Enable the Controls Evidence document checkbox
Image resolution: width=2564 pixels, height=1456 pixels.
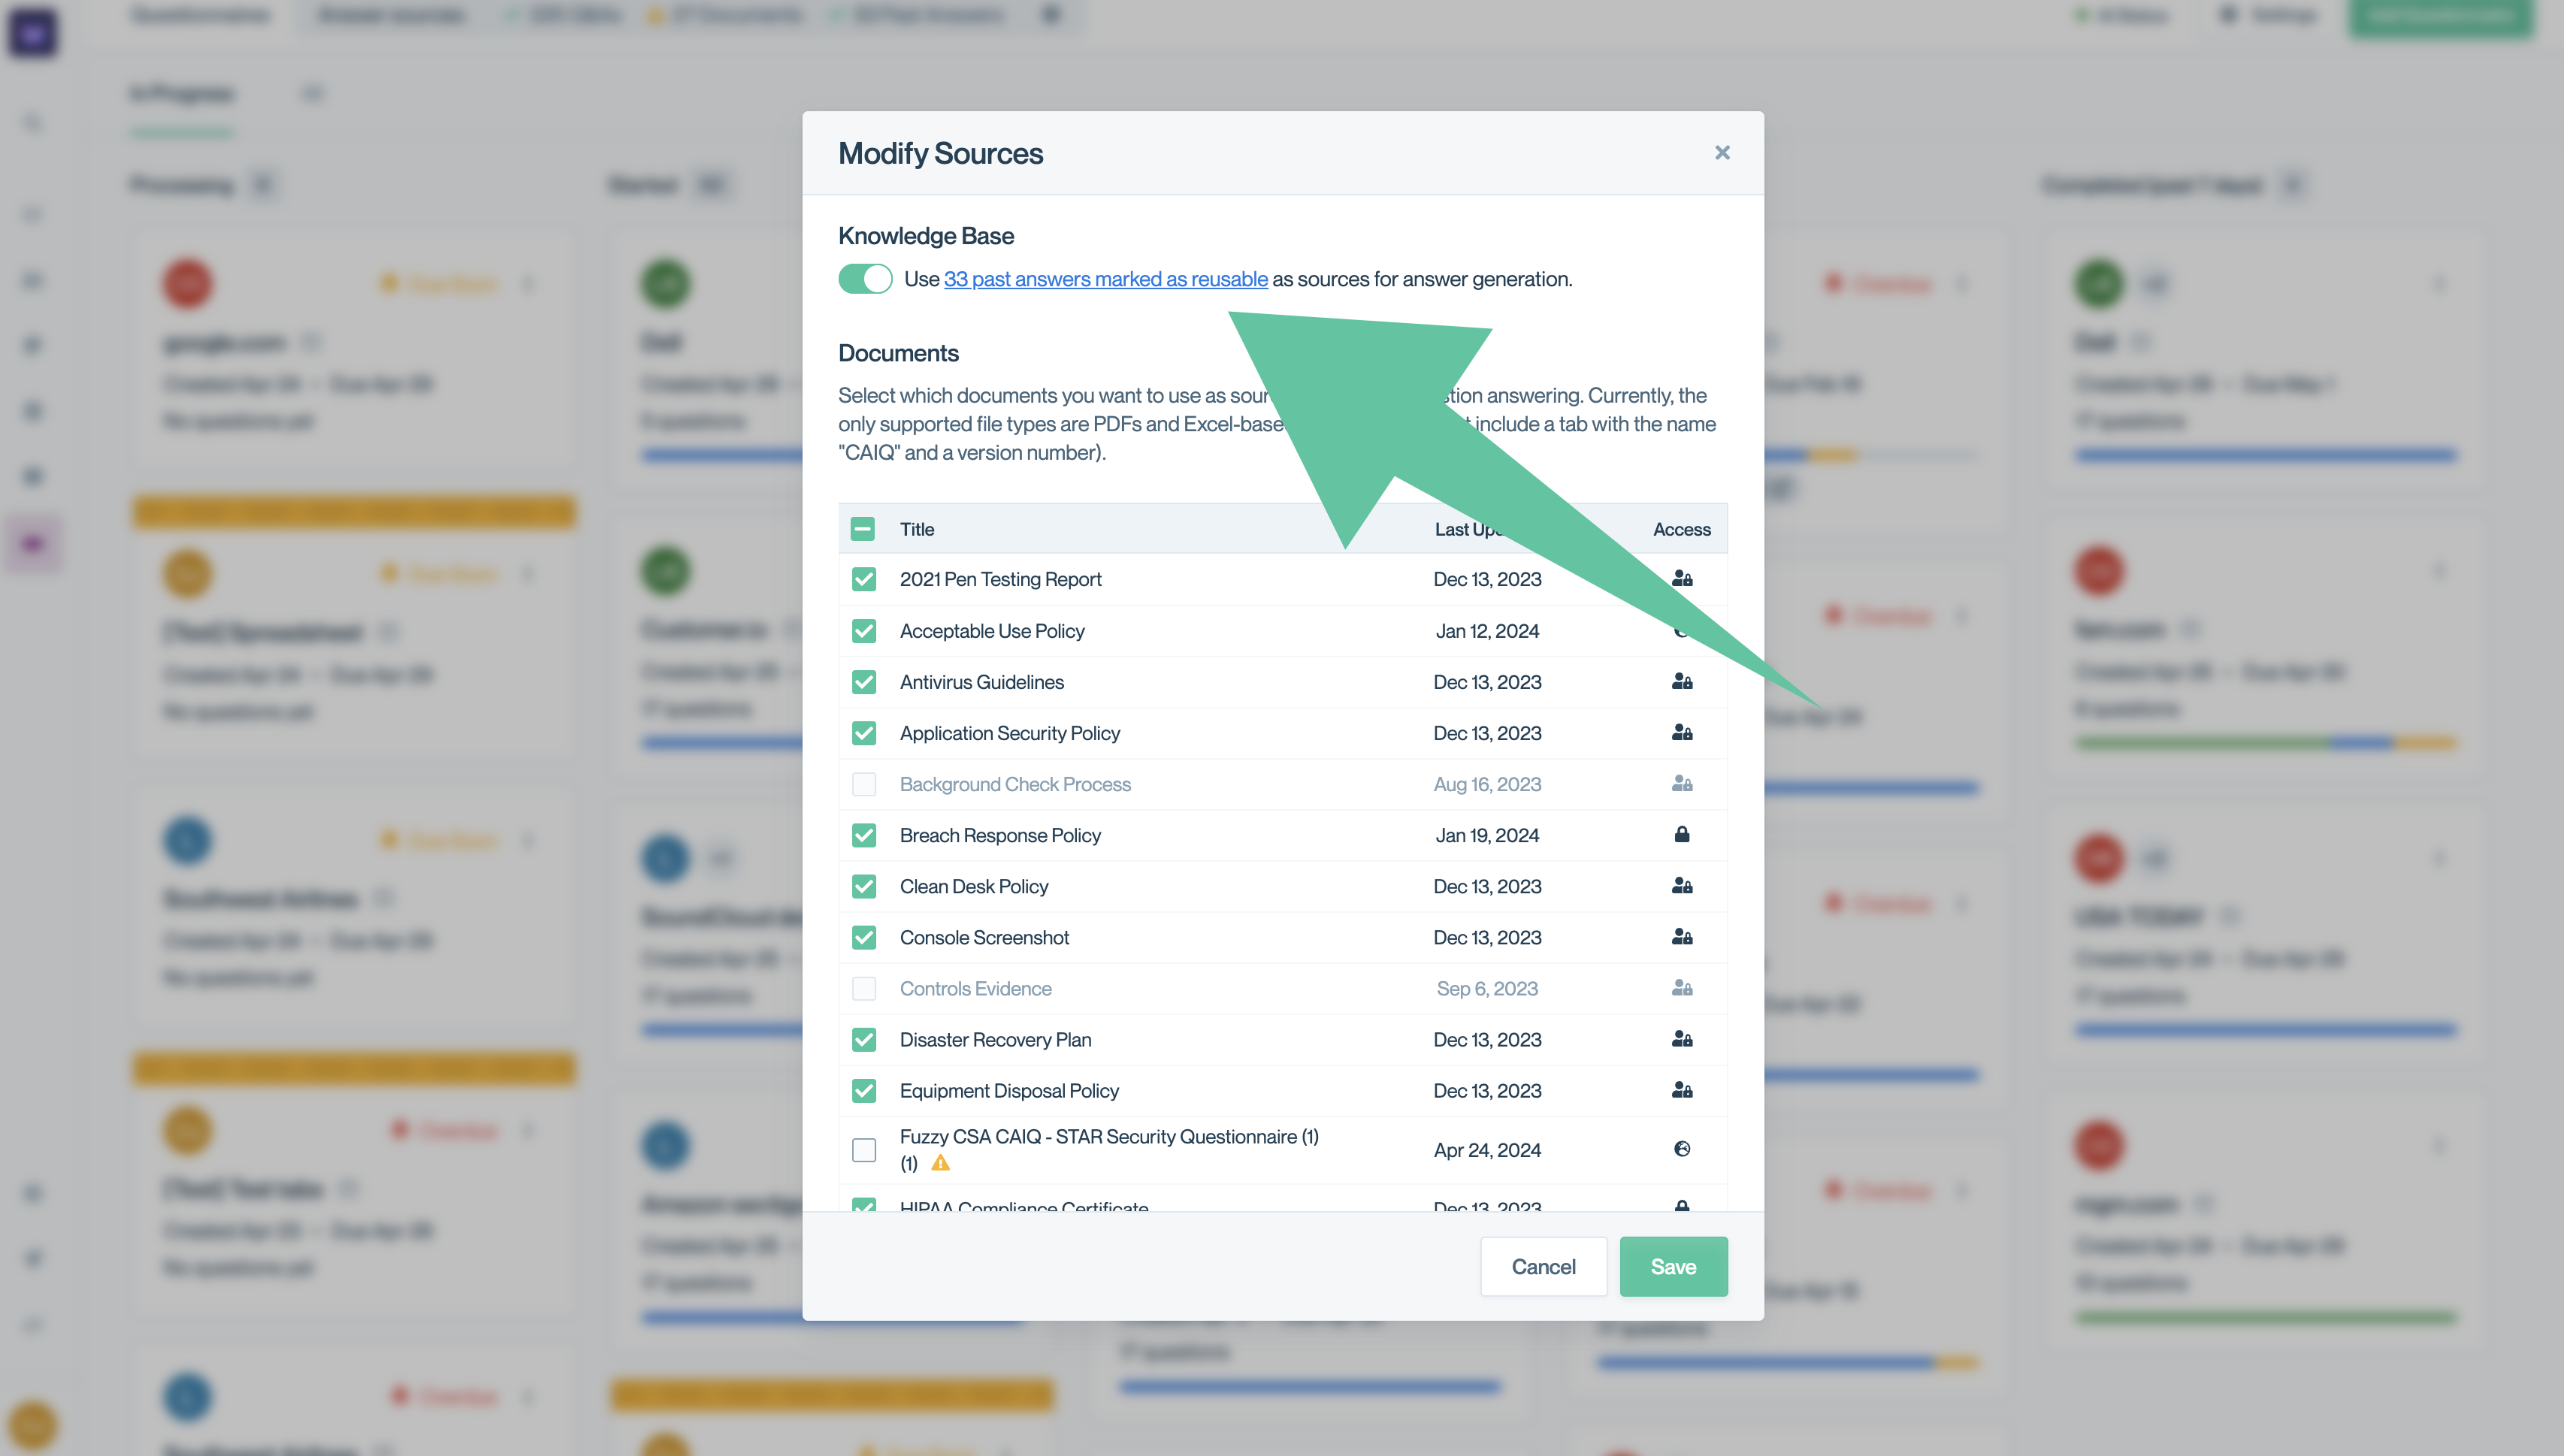863,988
